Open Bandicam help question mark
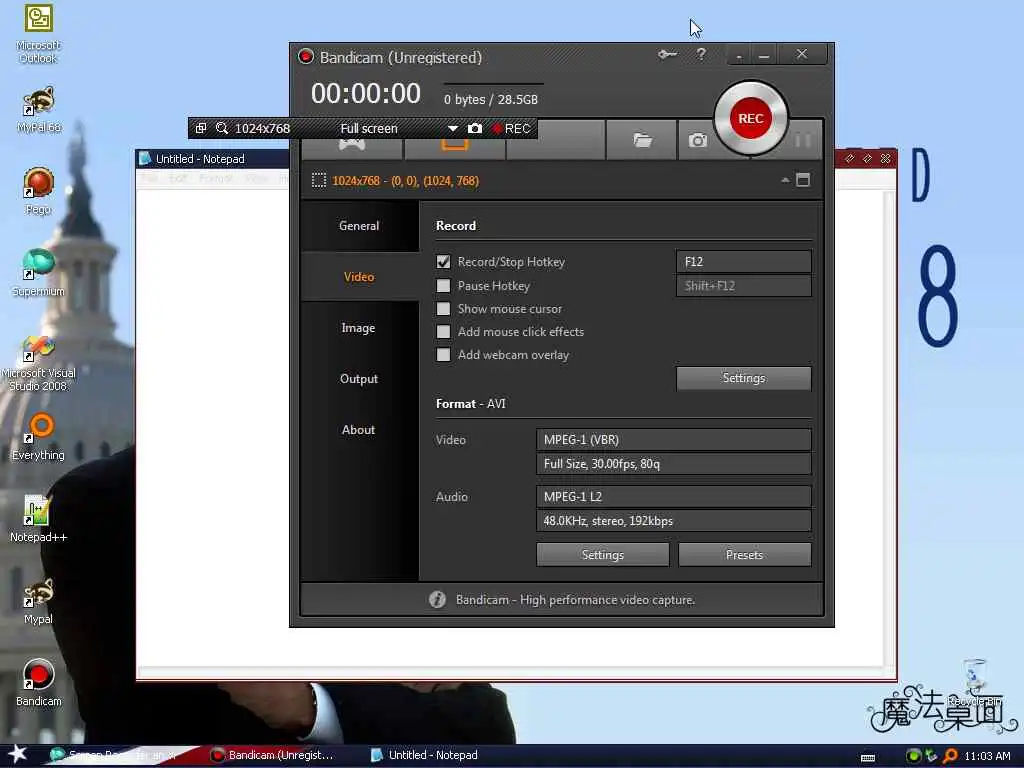1024x768 pixels. coord(701,54)
